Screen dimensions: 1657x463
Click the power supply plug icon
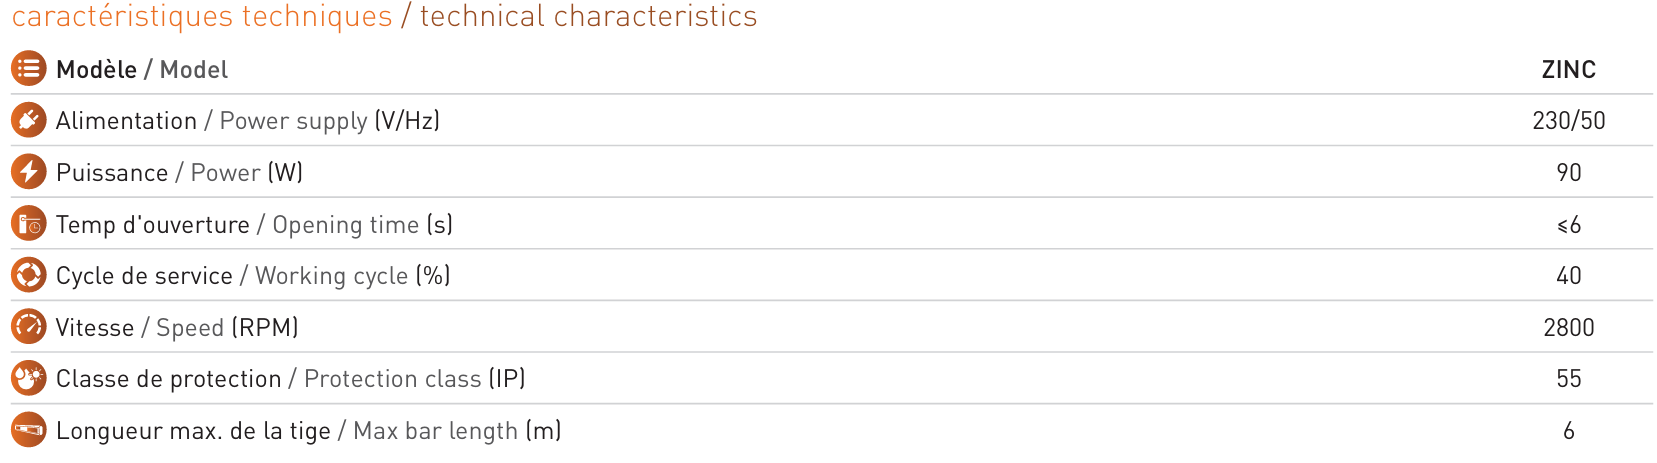(x=28, y=120)
